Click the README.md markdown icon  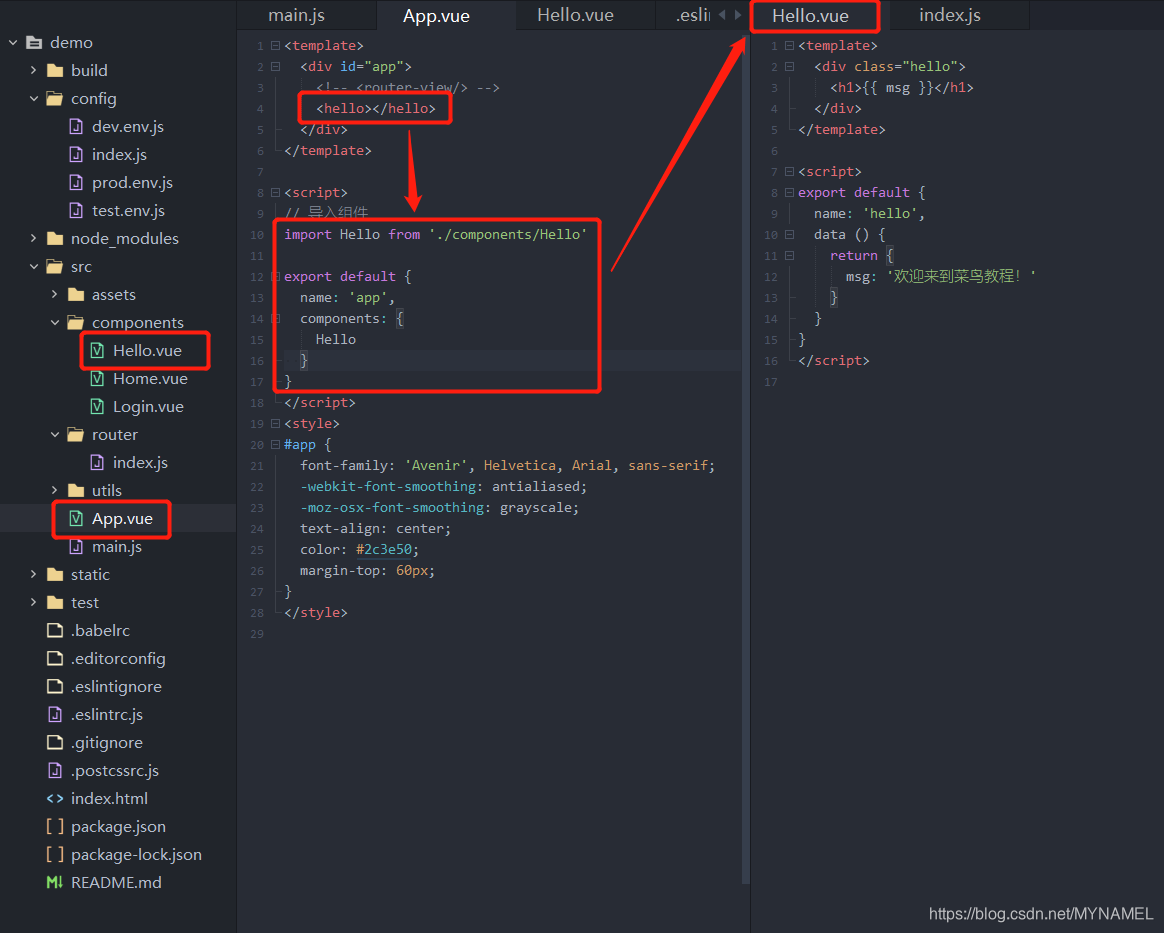(x=55, y=882)
